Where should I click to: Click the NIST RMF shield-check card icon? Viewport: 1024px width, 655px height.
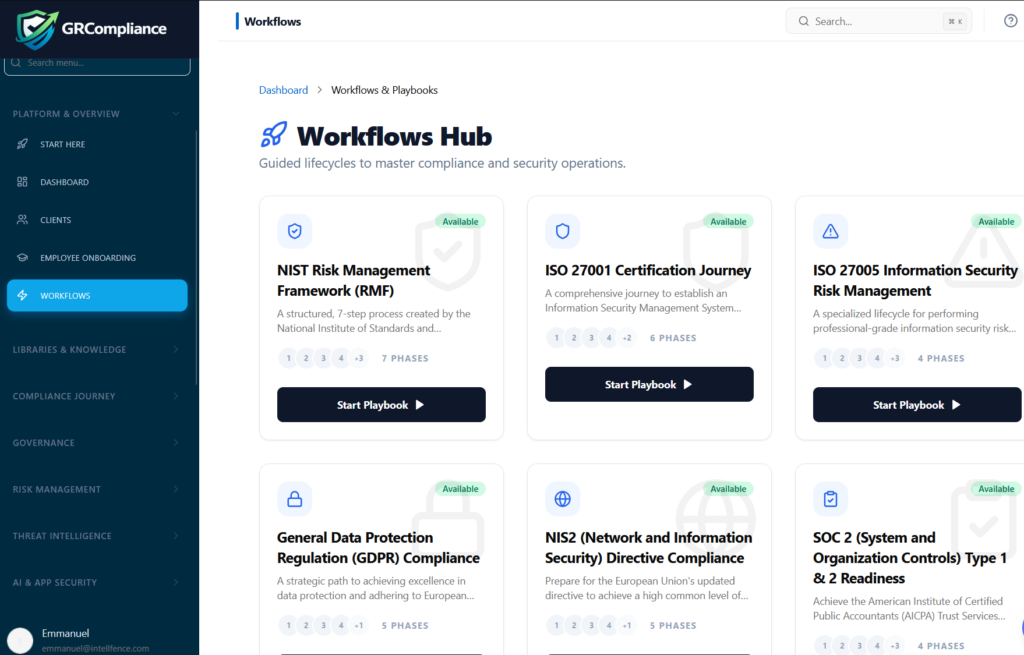click(x=294, y=231)
